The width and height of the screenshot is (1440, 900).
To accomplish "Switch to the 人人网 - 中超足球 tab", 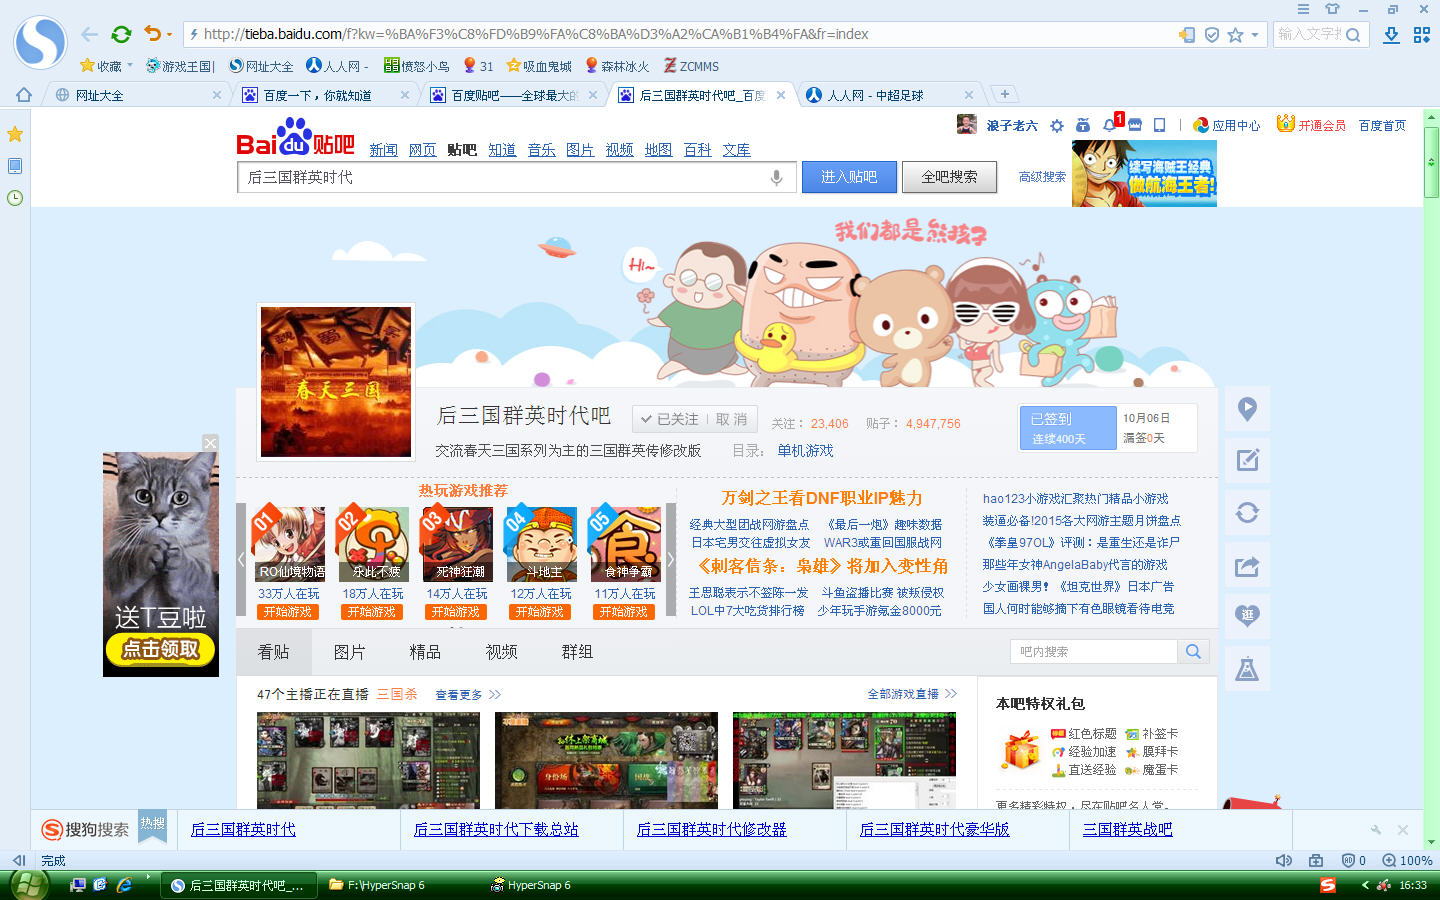I will [x=890, y=95].
